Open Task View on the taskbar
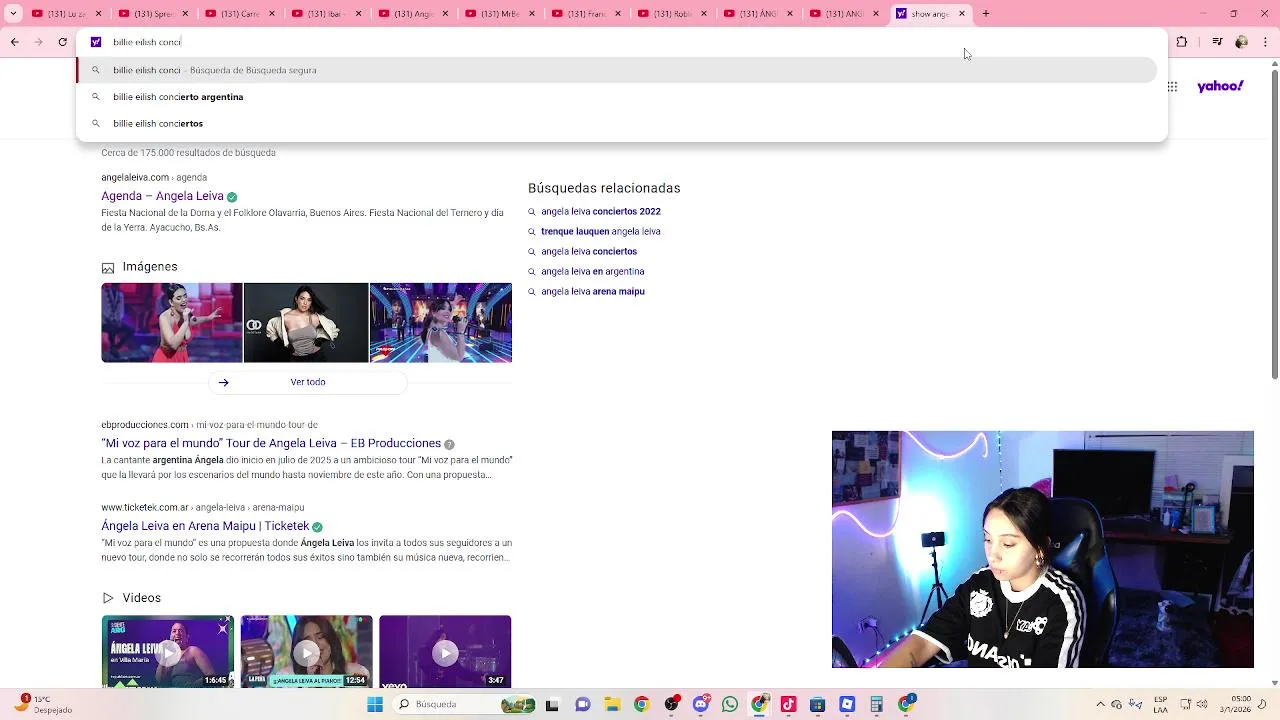The image size is (1280, 720). 552,704
